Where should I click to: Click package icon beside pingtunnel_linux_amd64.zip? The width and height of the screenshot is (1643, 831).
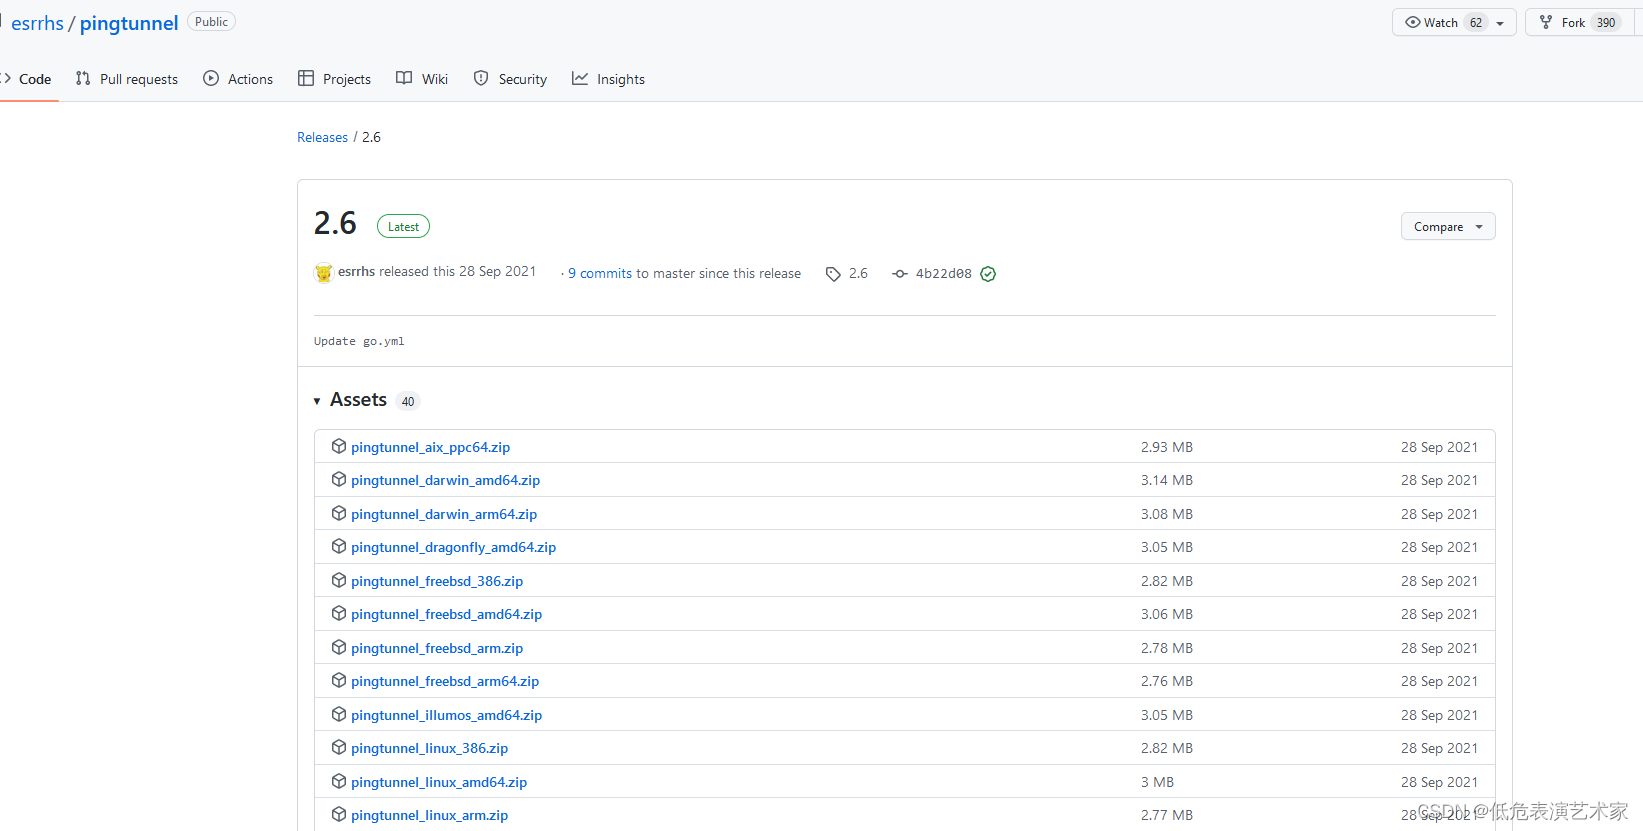[339, 781]
